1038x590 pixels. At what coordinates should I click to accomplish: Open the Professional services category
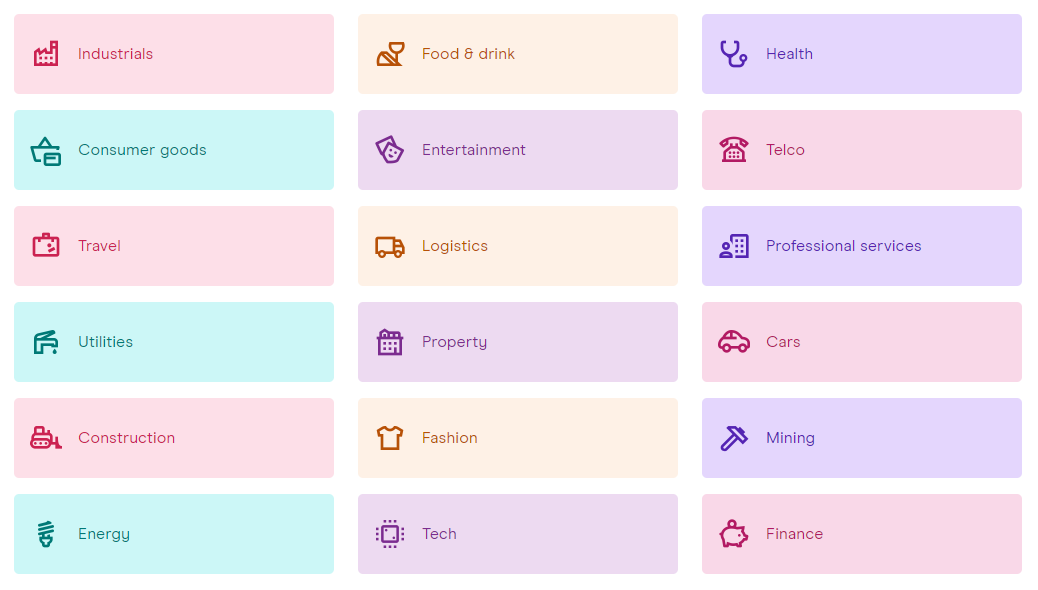[862, 246]
